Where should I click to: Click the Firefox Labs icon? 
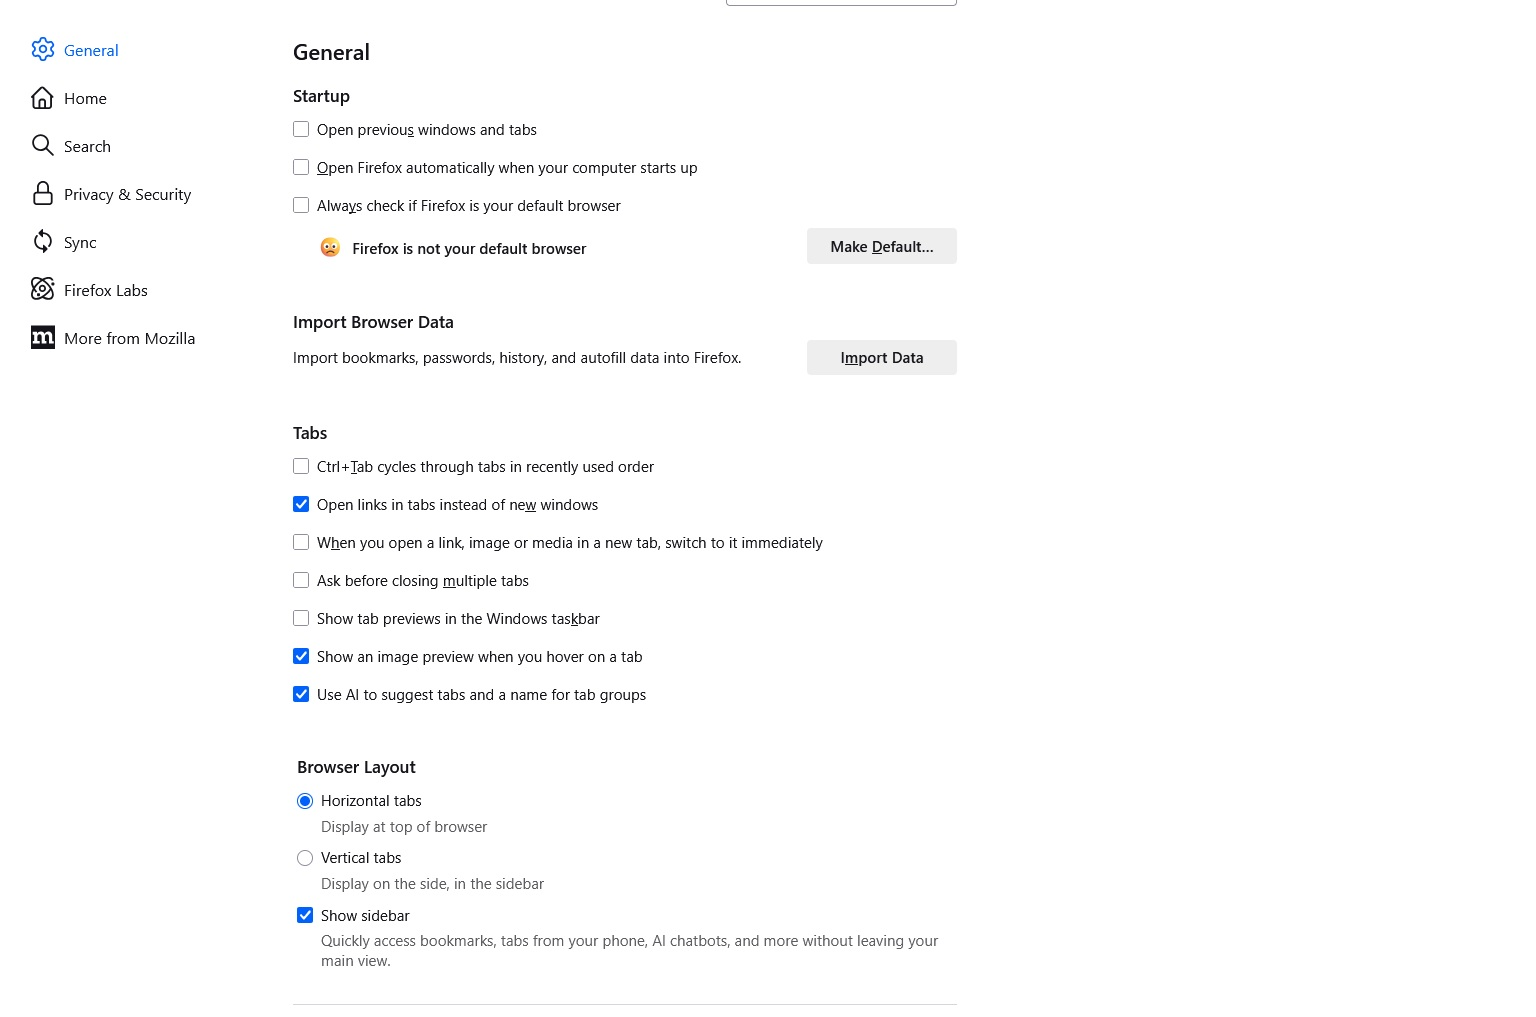pyautogui.click(x=42, y=290)
